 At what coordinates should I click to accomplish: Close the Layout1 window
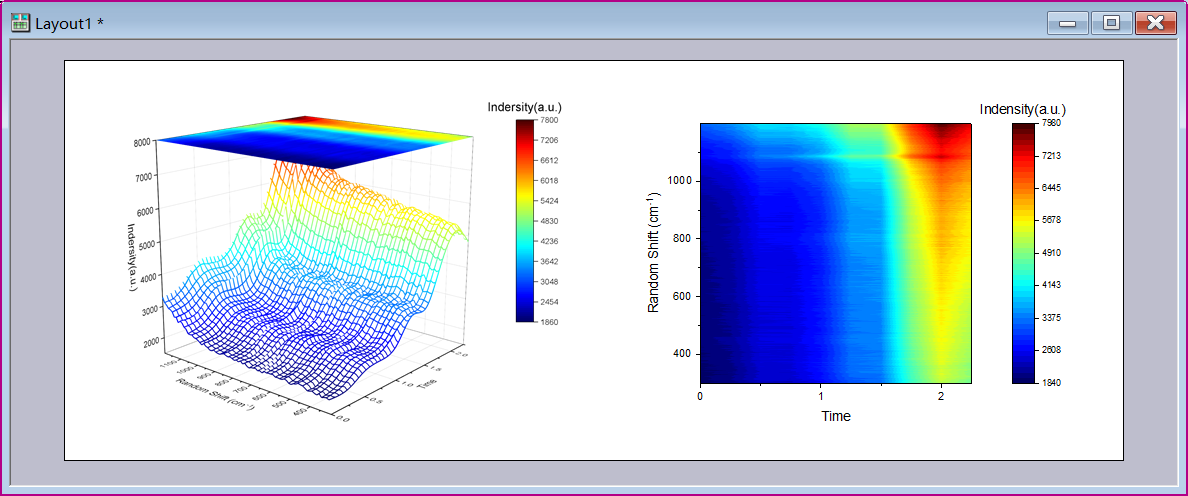click(1155, 23)
